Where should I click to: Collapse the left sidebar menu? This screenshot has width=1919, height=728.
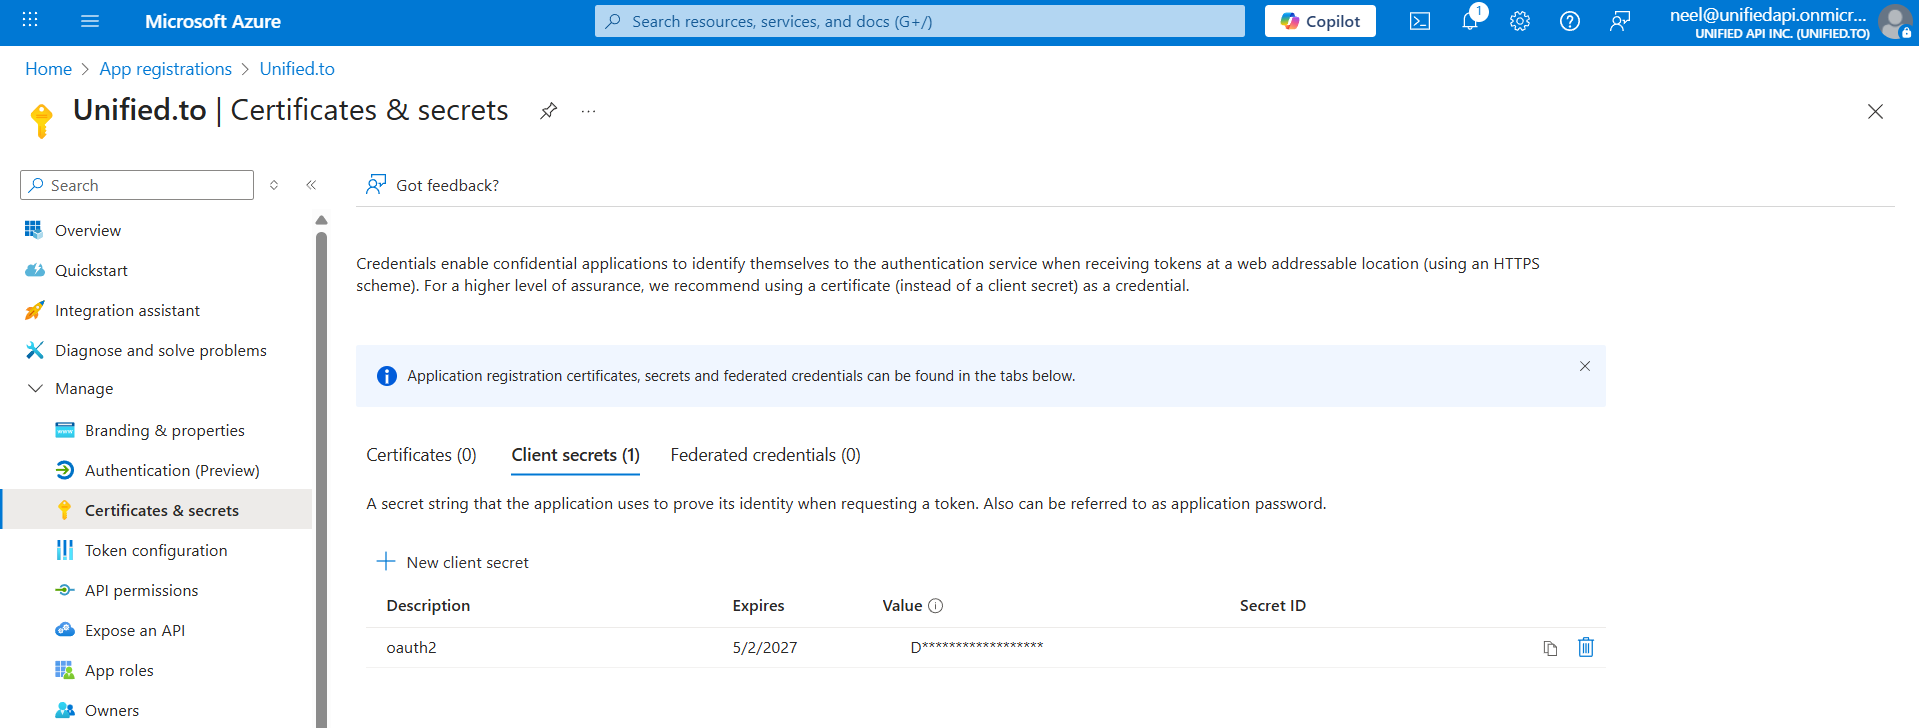pyautogui.click(x=311, y=185)
